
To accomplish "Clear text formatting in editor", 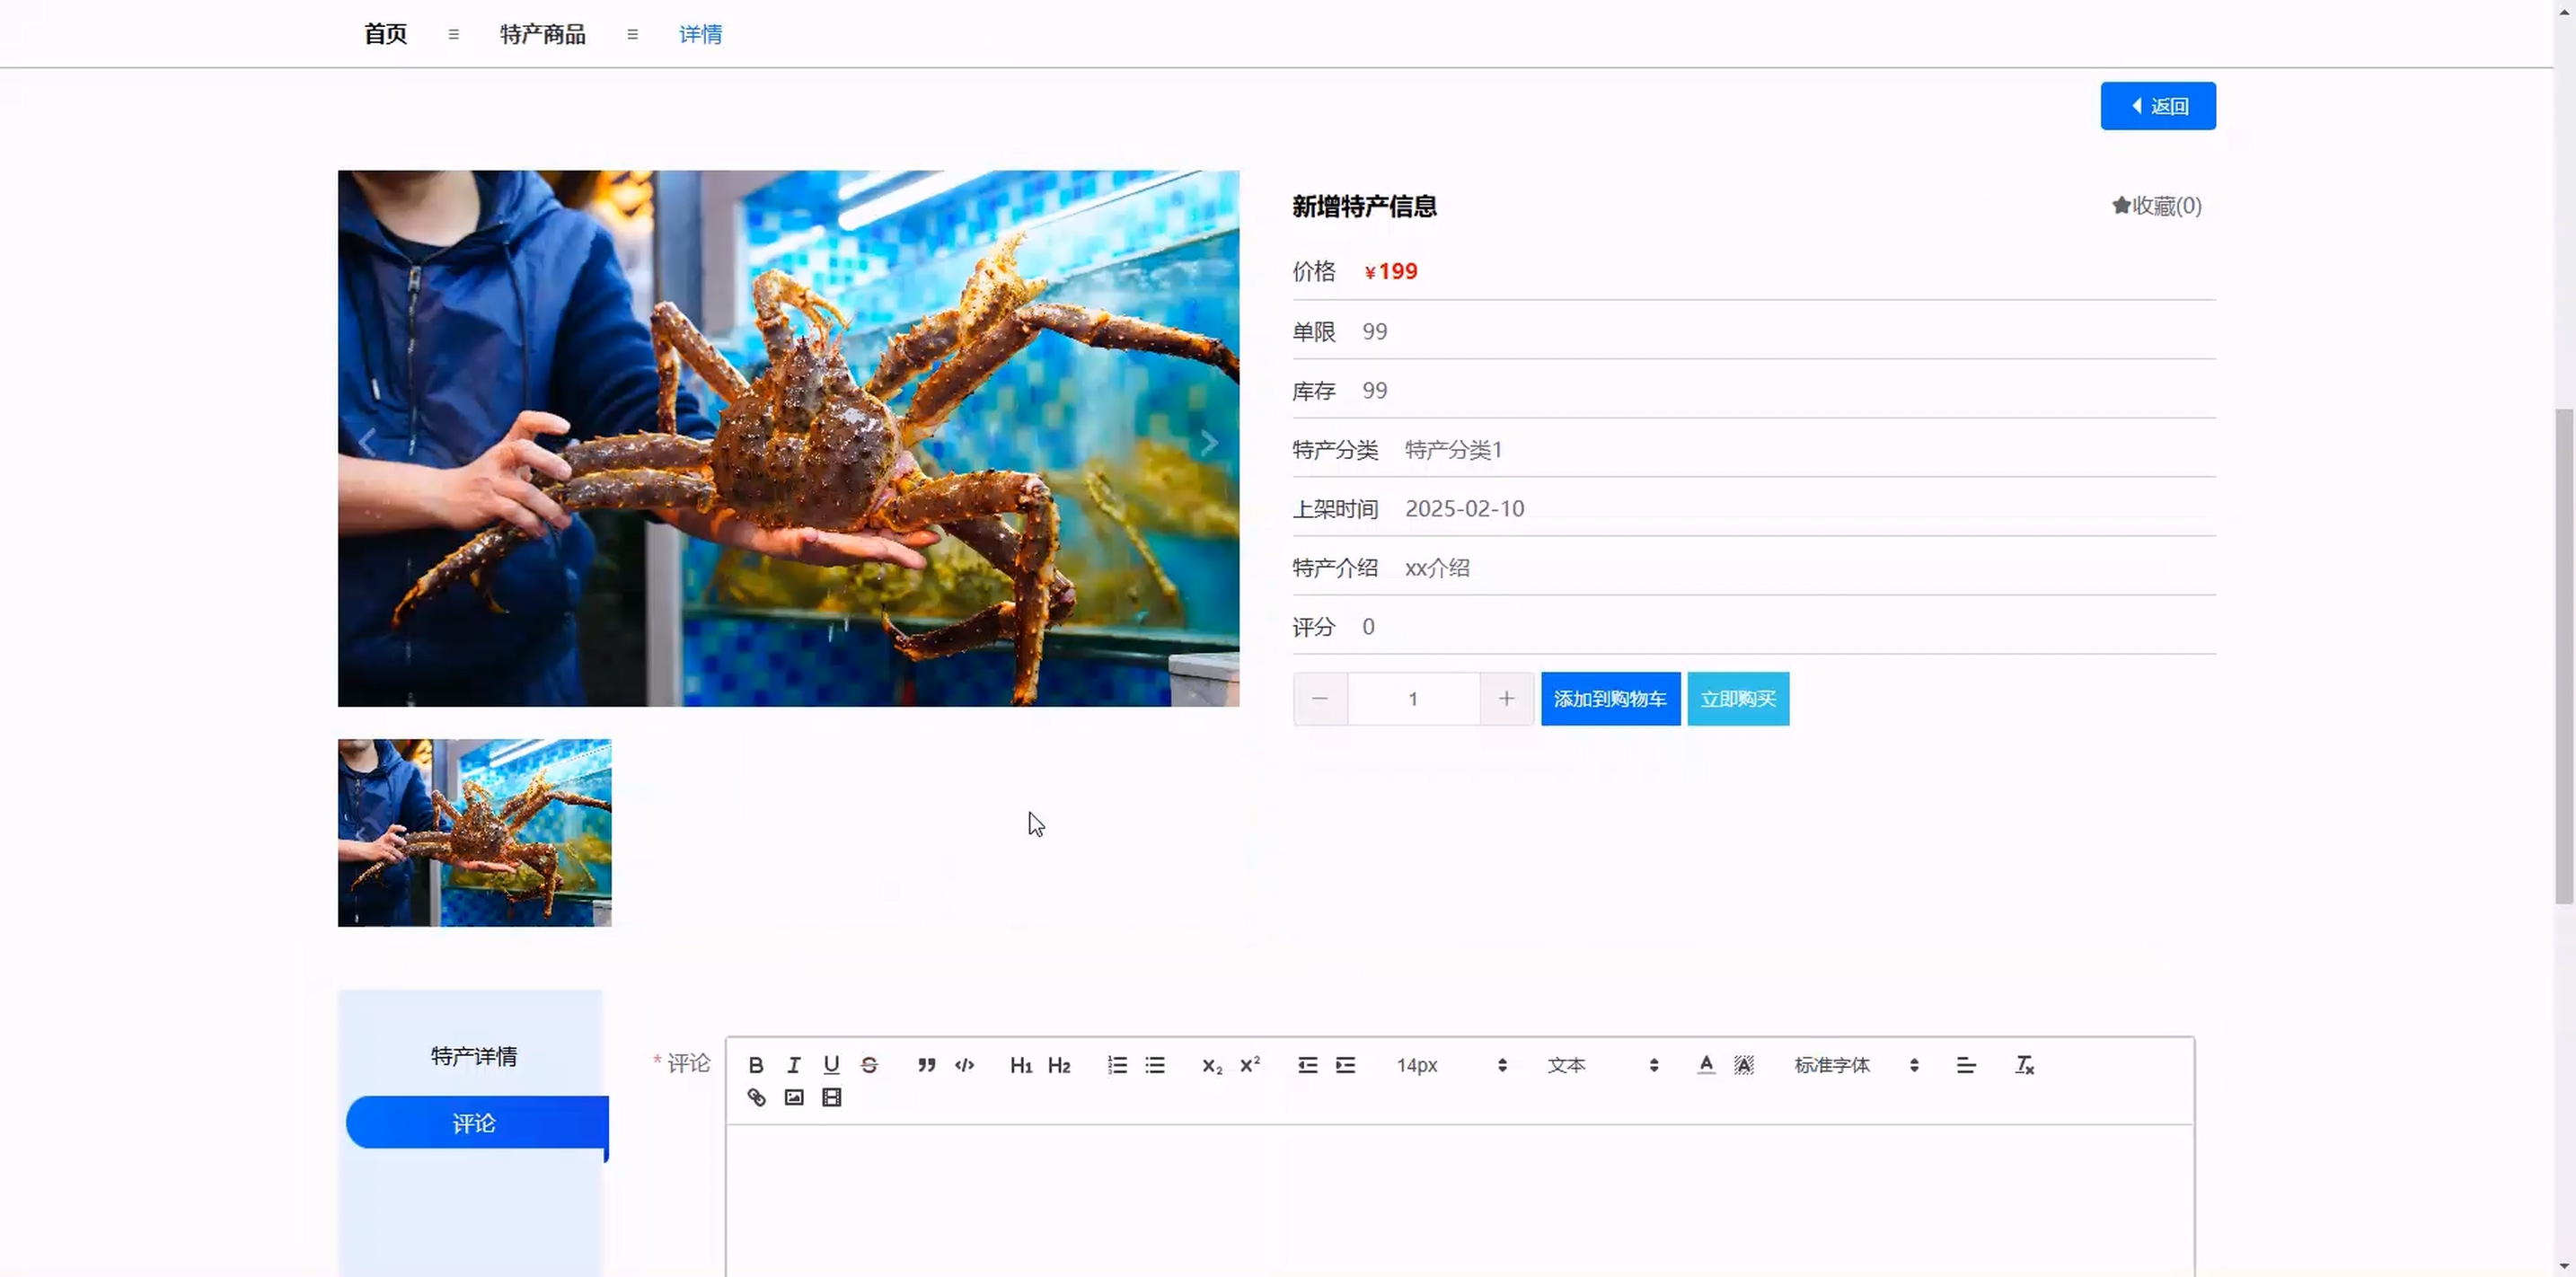I will pyautogui.click(x=2024, y=1065).
